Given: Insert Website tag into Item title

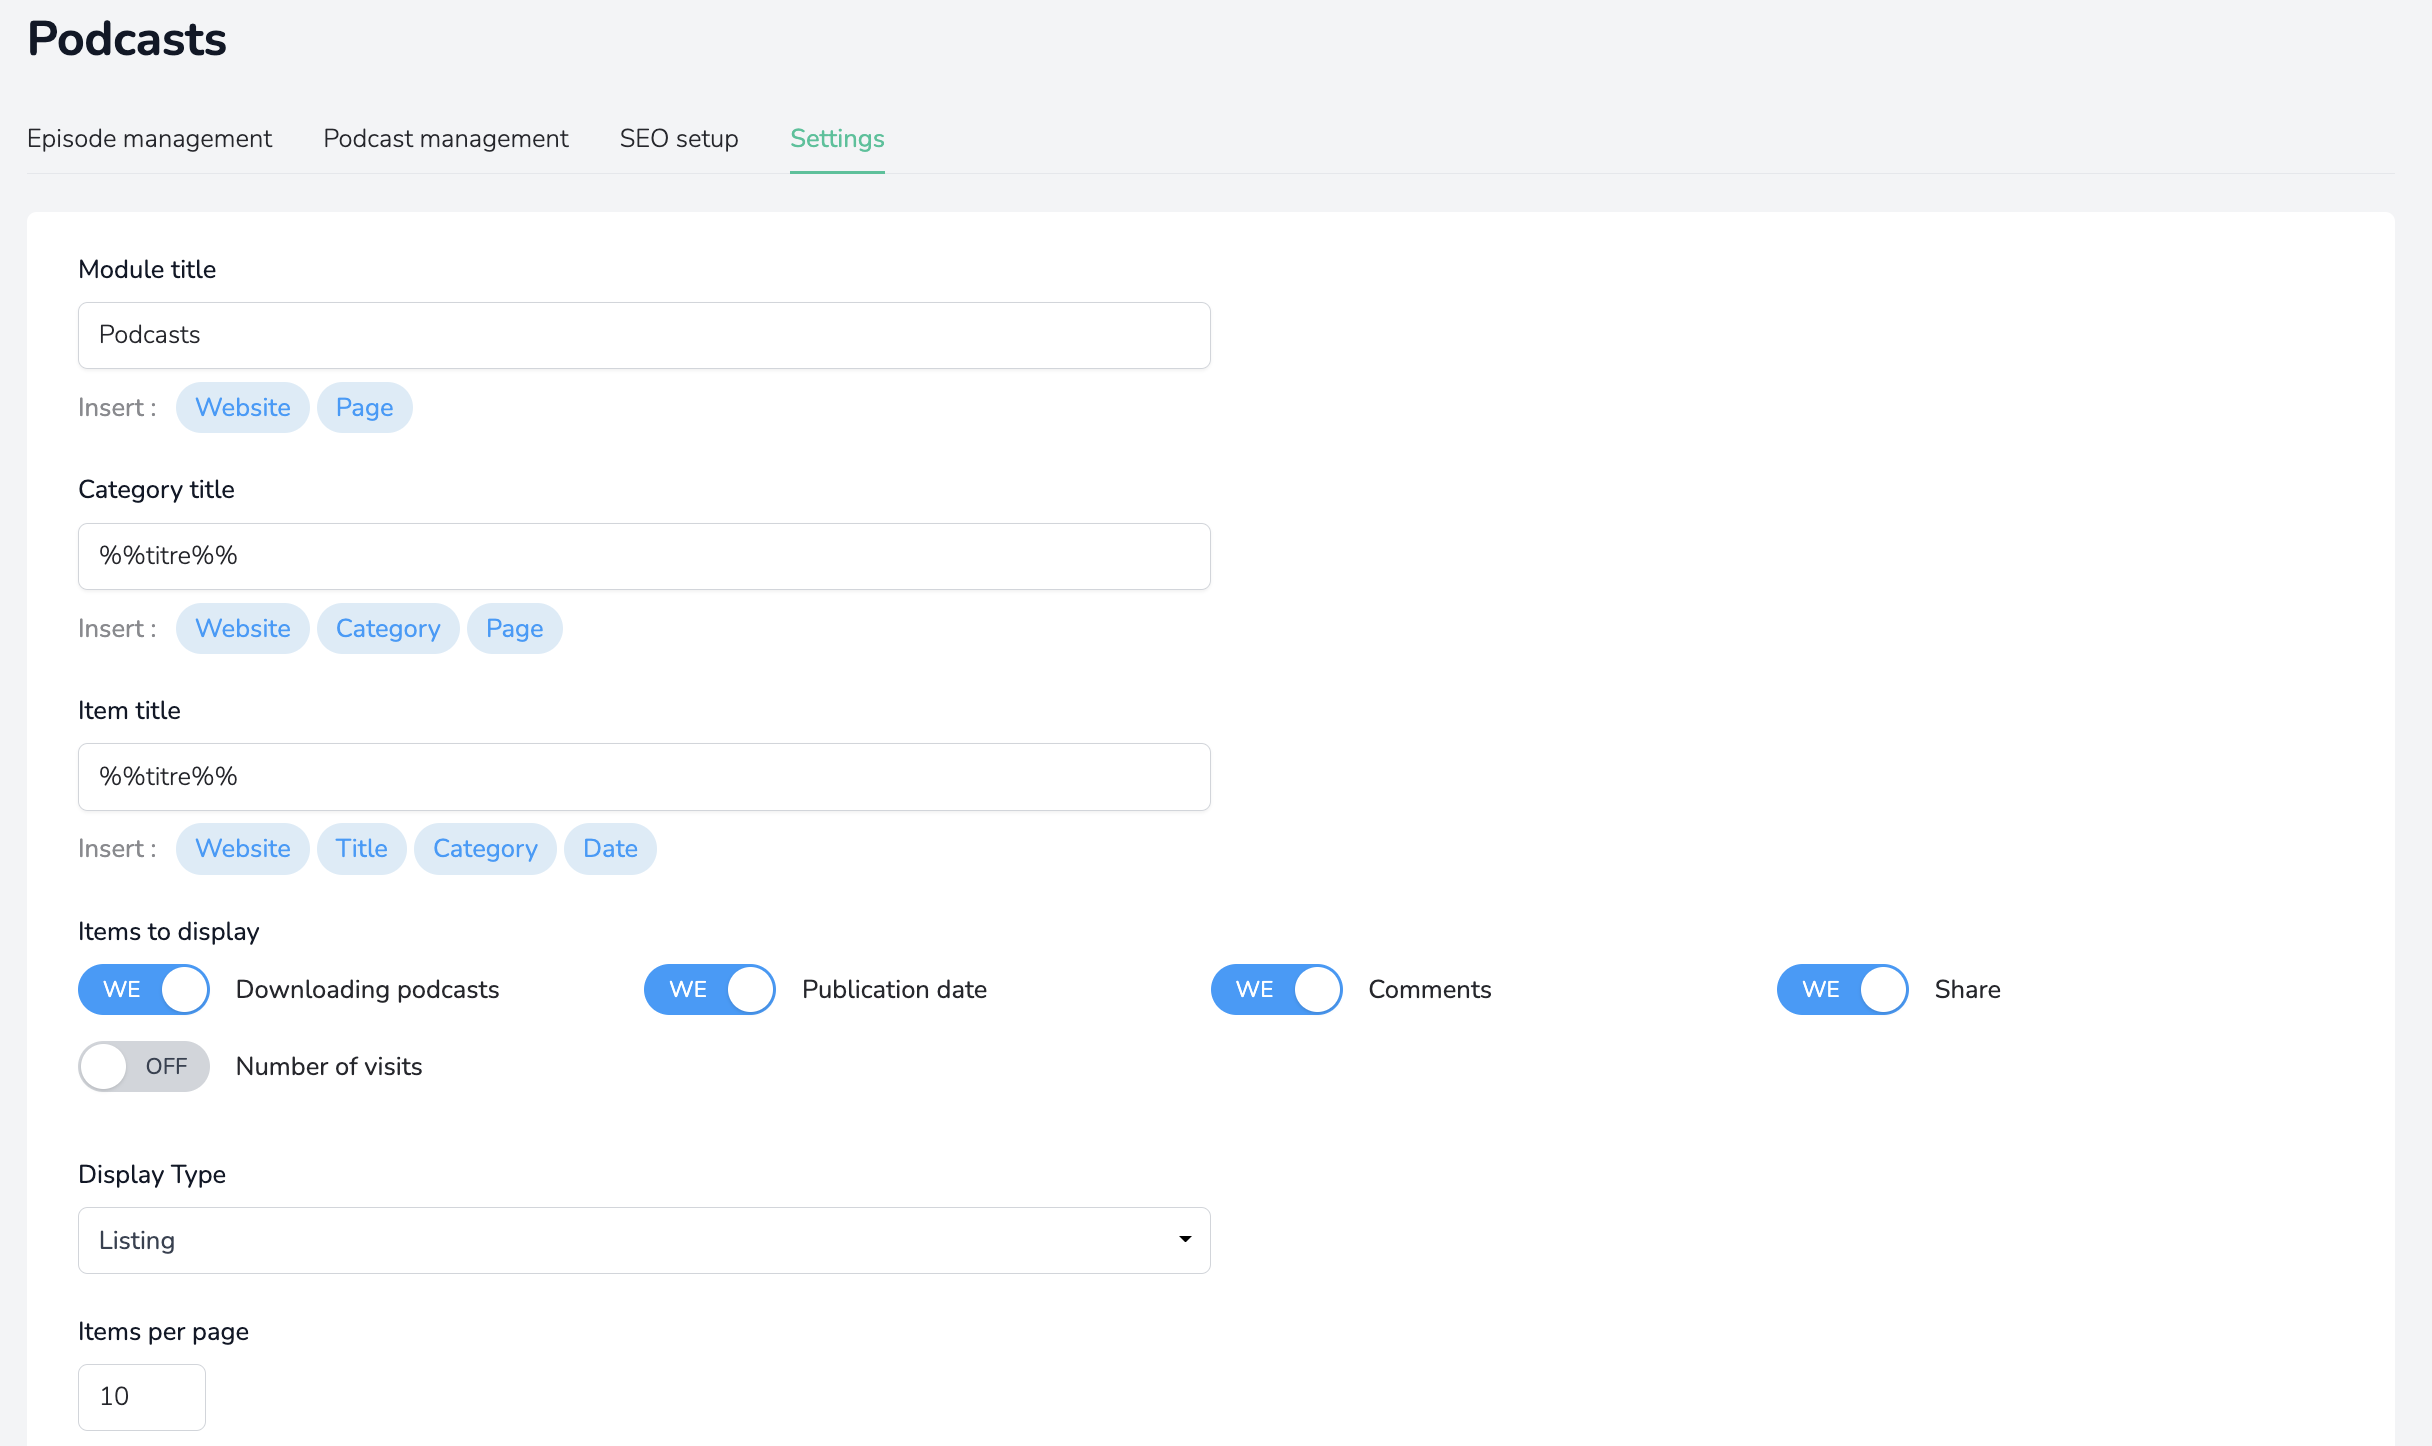Looking at the screenshot, I should (243, 848).
